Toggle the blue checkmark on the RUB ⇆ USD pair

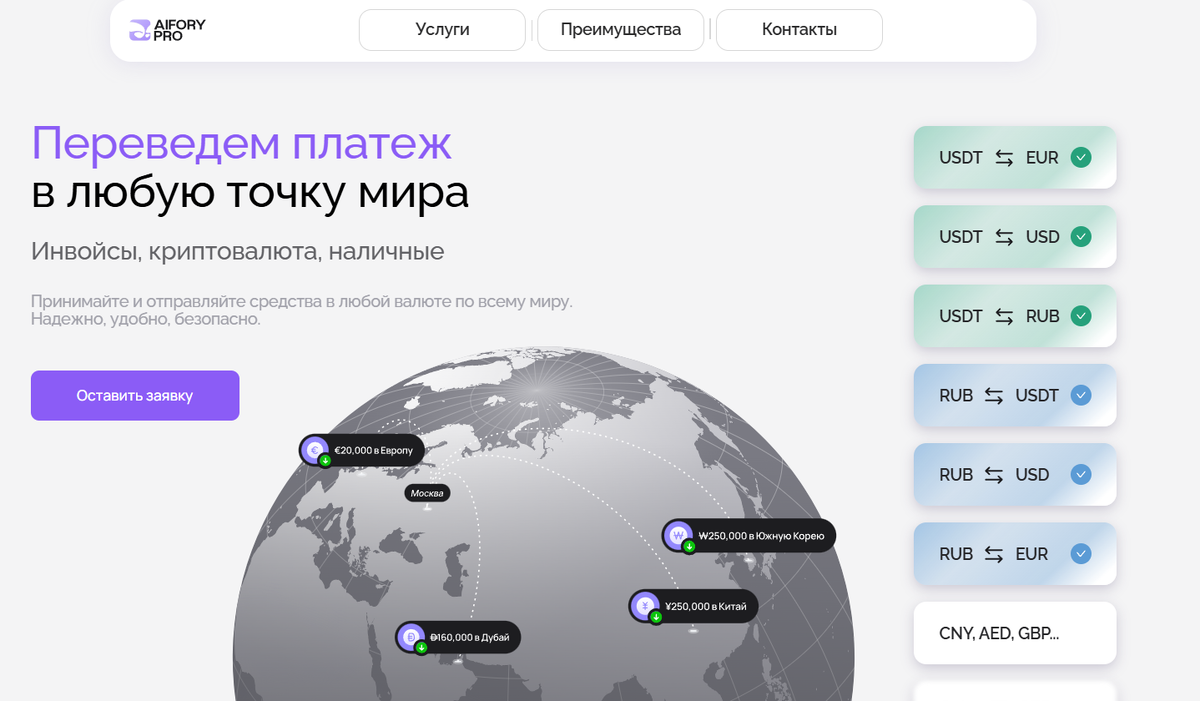(1080, 474)
